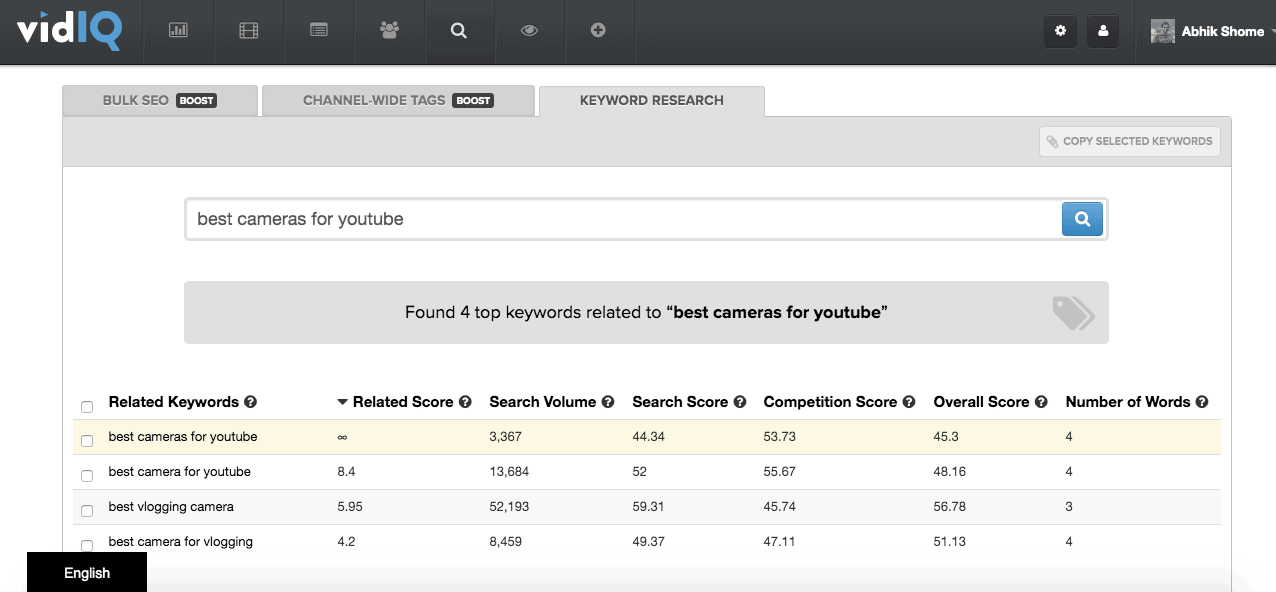Click help icon beside Search Volume

point(607,402)
